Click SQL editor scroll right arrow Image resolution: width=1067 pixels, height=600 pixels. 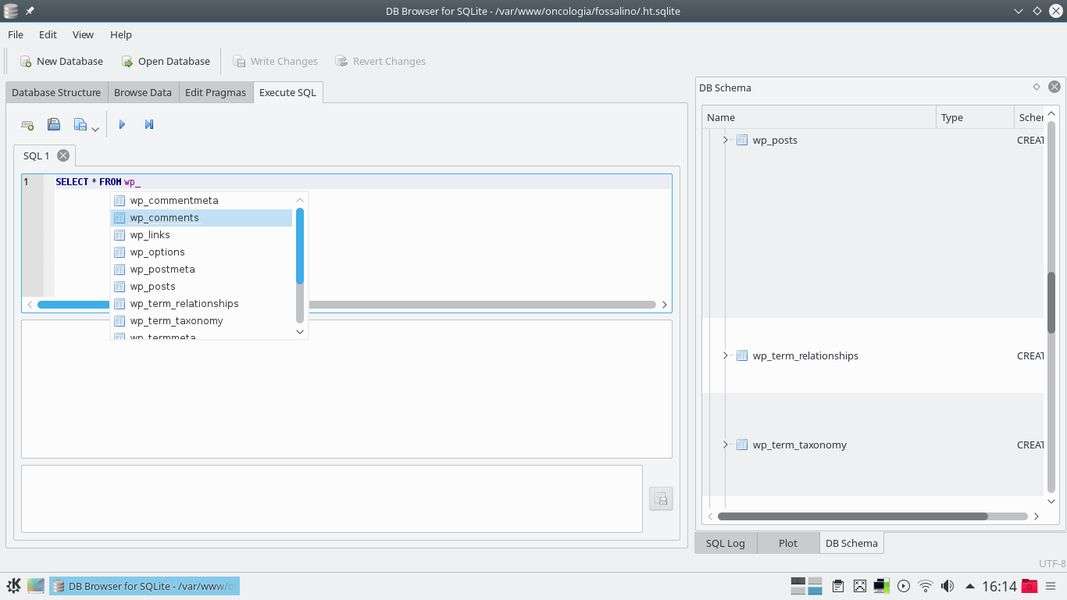(664, 305)
